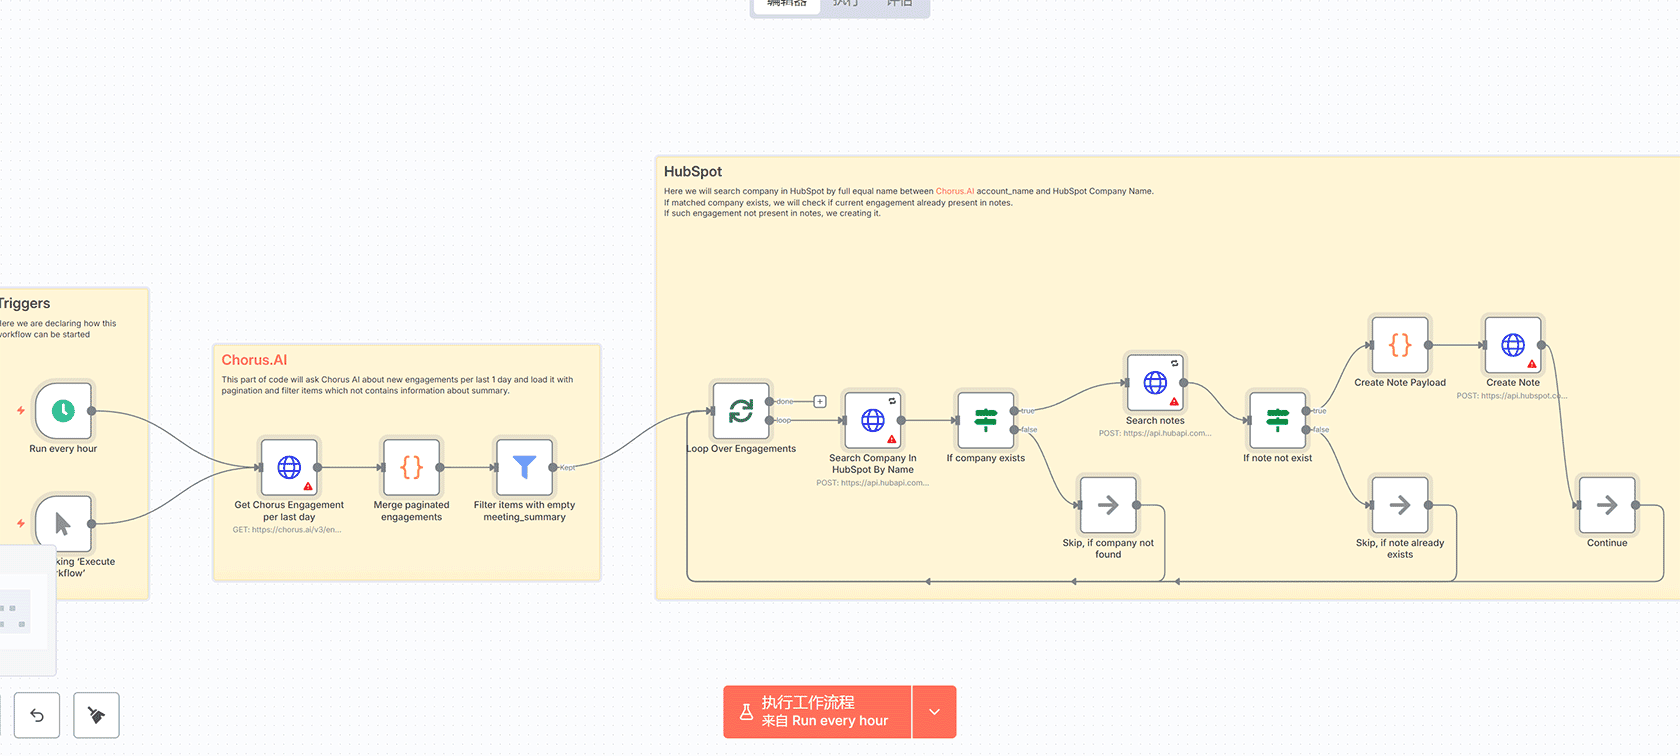Open the Create Note Payload code node
The image size is (1680, 756).
point(1400,345)
